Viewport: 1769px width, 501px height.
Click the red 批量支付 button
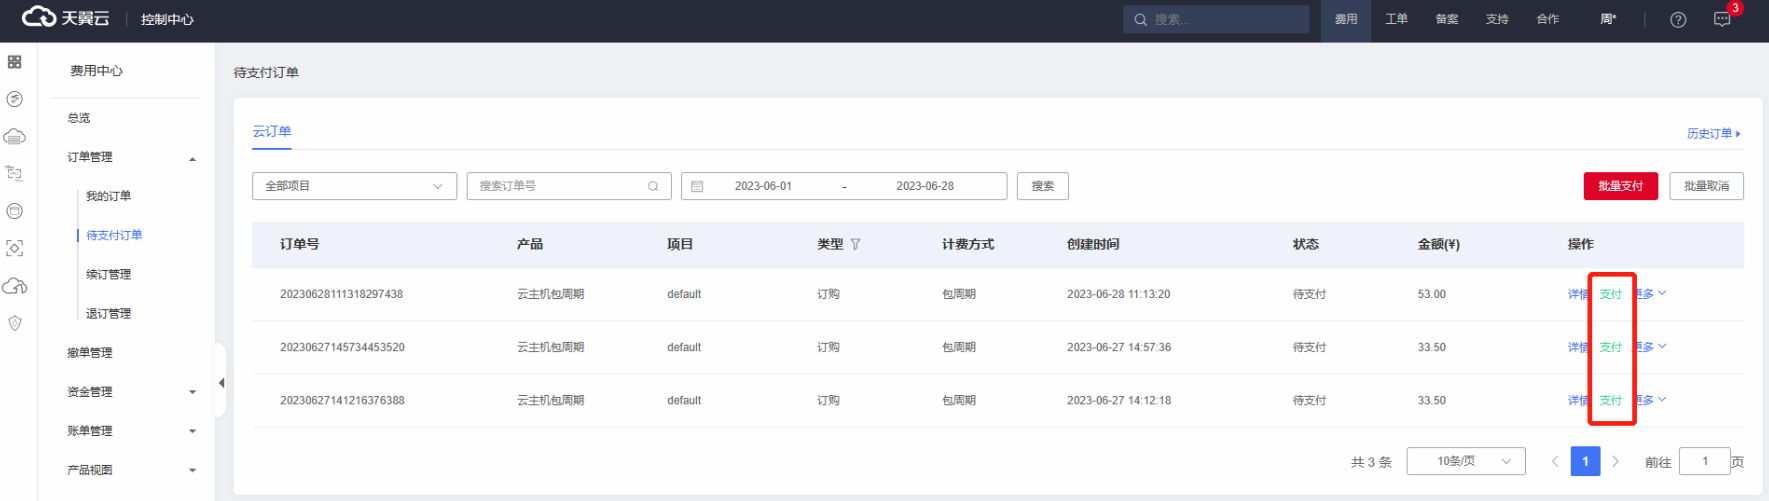[1620, 186]
